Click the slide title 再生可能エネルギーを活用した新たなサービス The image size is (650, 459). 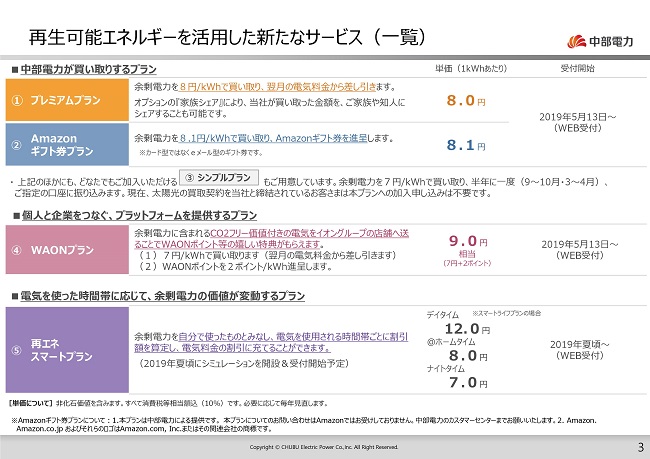[x=227, y=37]
